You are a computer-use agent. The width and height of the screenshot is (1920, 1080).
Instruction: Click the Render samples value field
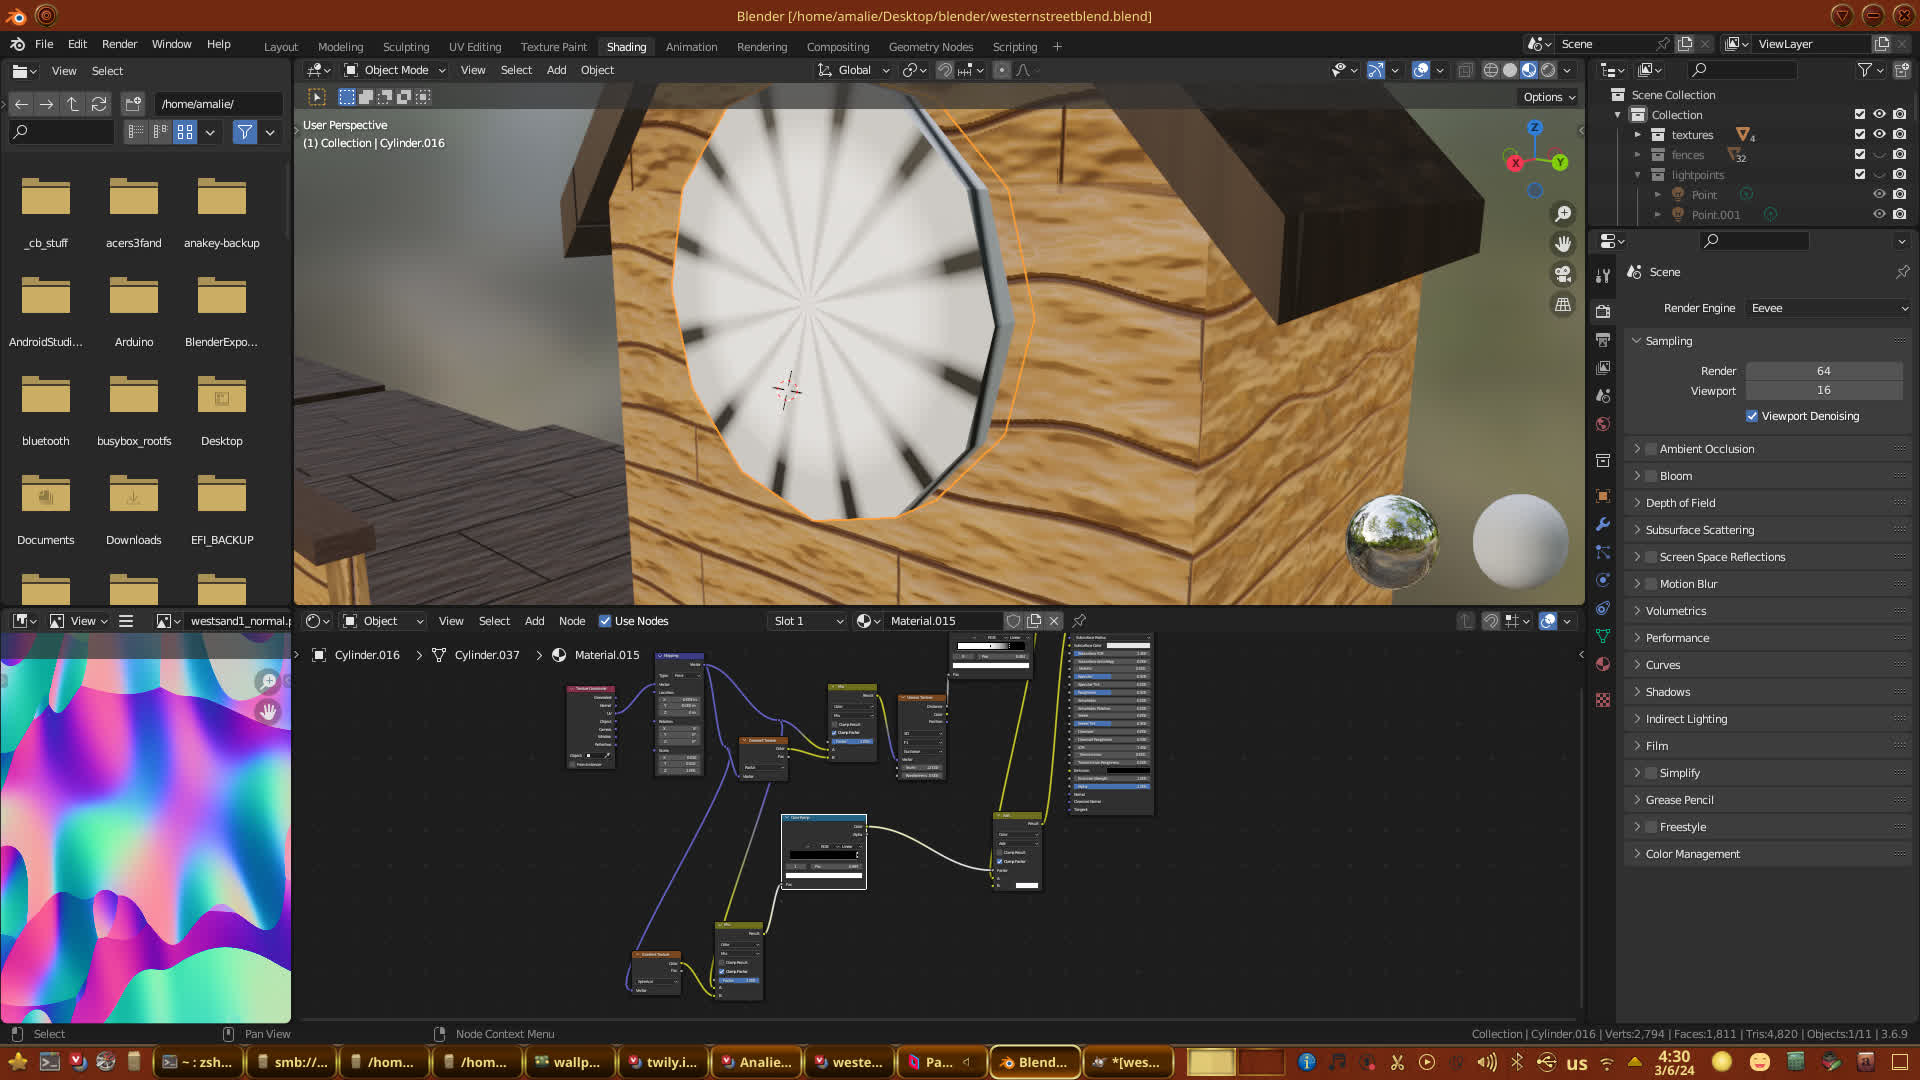click(1823, 371)
